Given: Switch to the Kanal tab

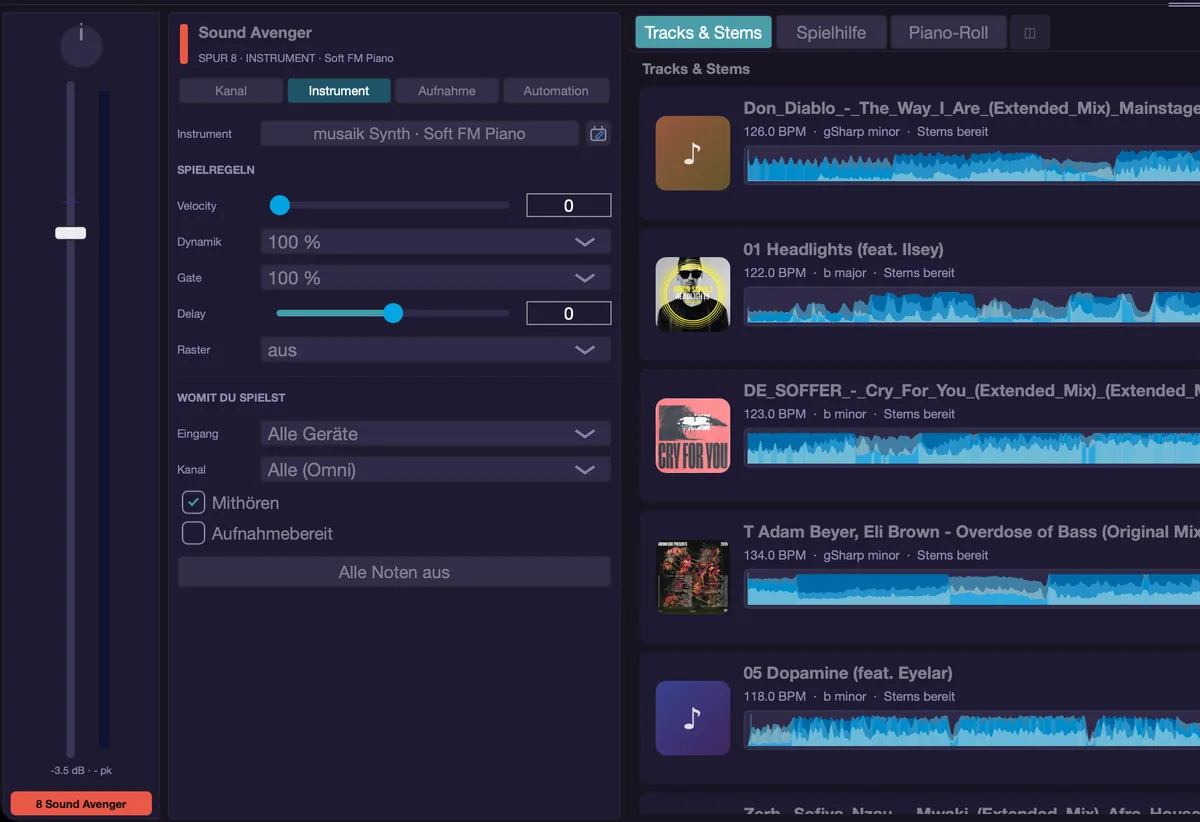Looking at the screenshot, I should click(231, 91).
